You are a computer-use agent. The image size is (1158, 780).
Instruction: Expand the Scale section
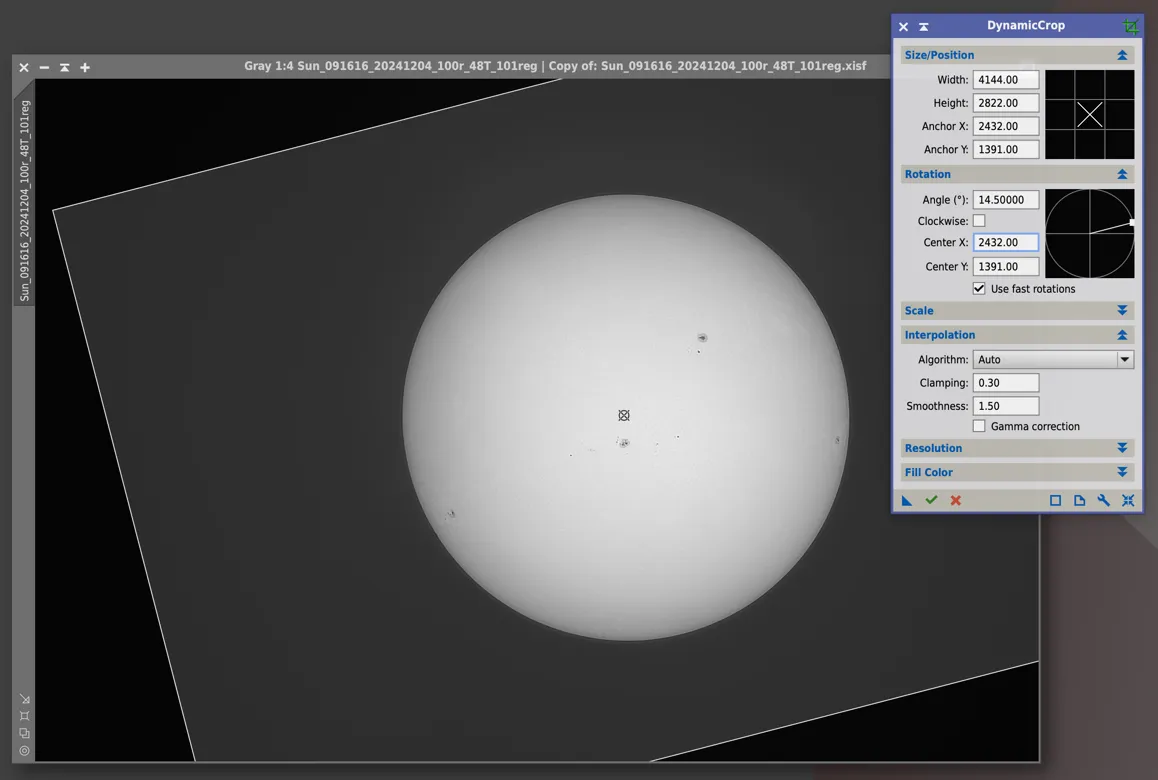coord(1122,311)
